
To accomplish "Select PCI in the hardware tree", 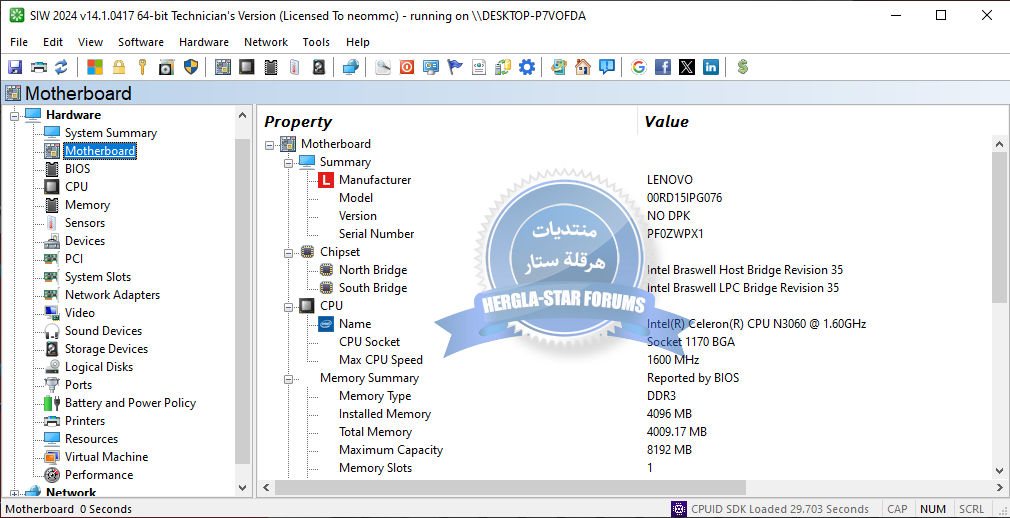I will pos(73,259).
